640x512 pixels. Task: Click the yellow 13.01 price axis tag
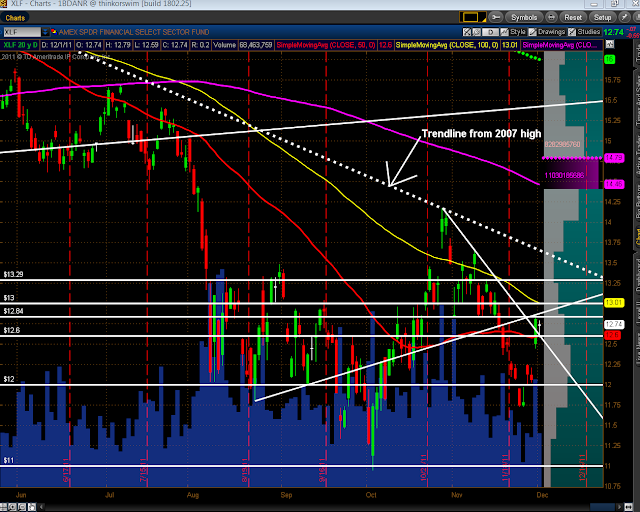614,303
